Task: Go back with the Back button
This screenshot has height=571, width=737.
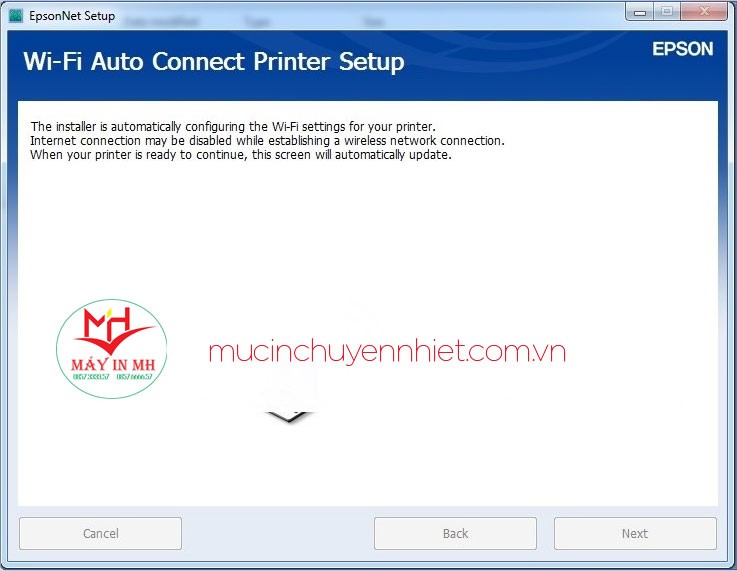Action: pyautogui.click(x=455, y=533)
